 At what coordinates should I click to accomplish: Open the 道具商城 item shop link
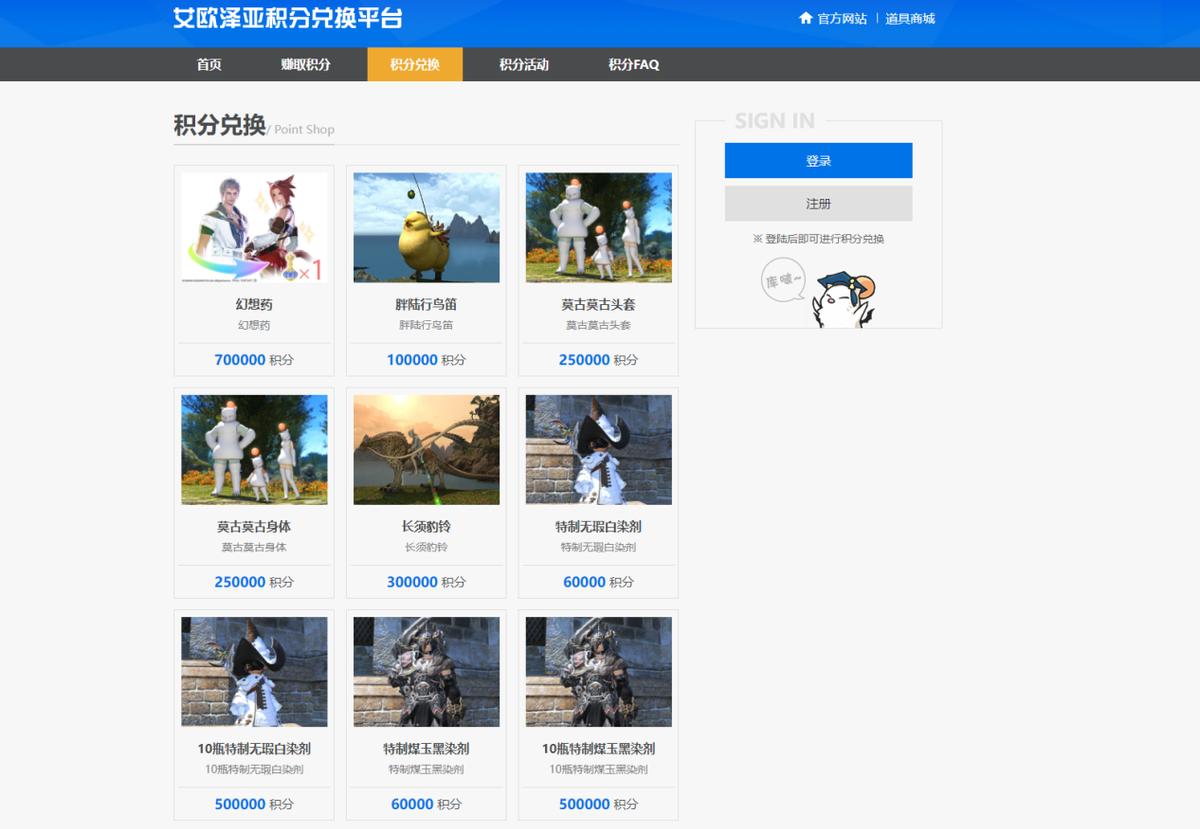(910, 17)
